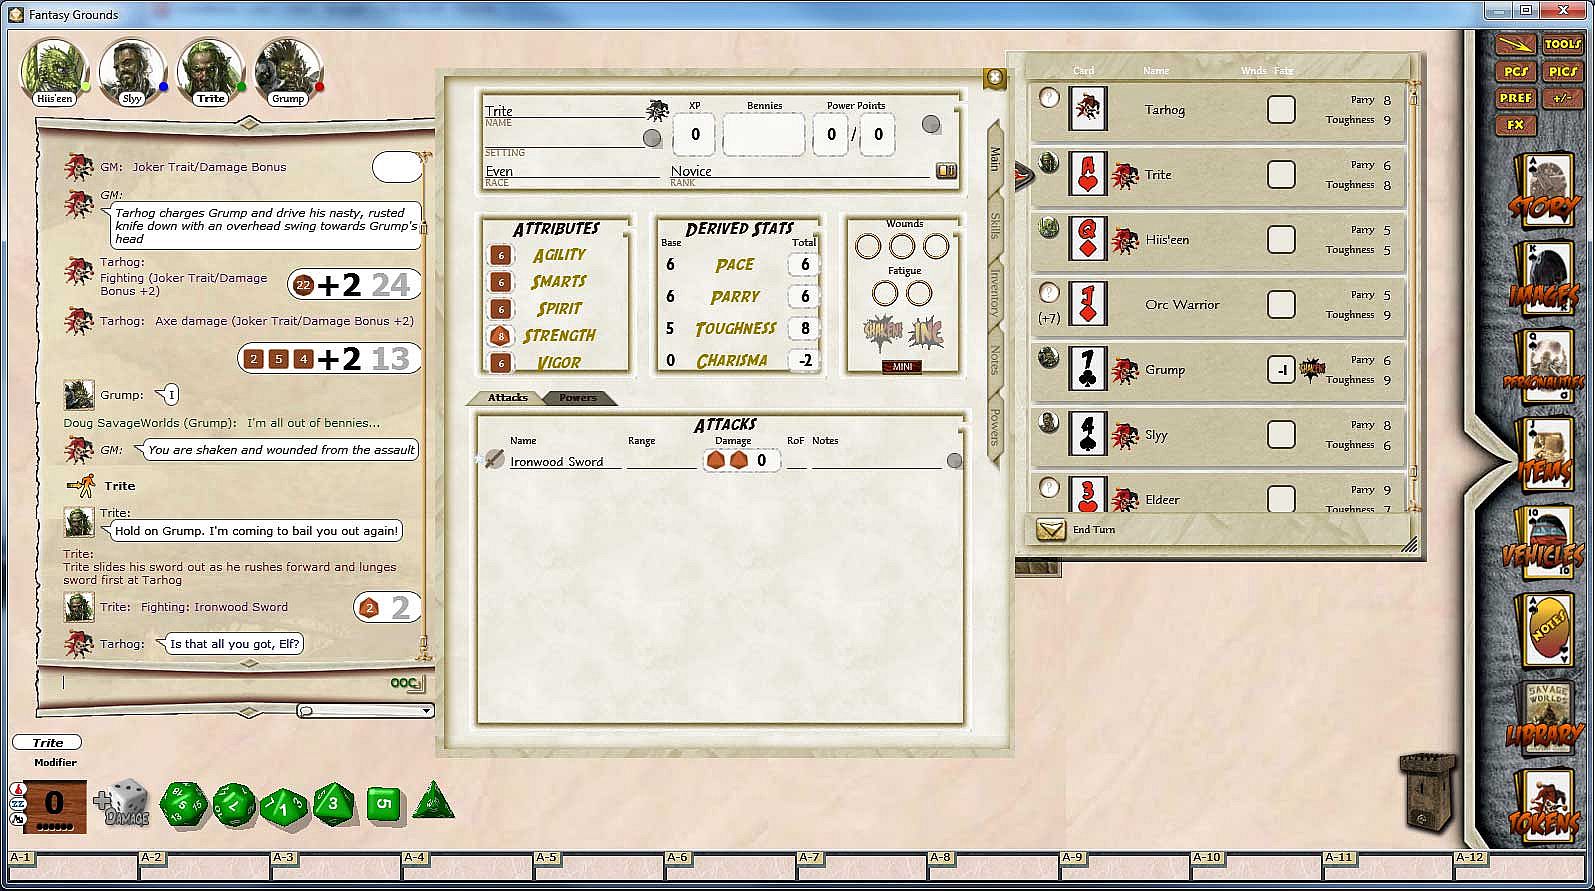Click the XP value field

pos(695,134)
